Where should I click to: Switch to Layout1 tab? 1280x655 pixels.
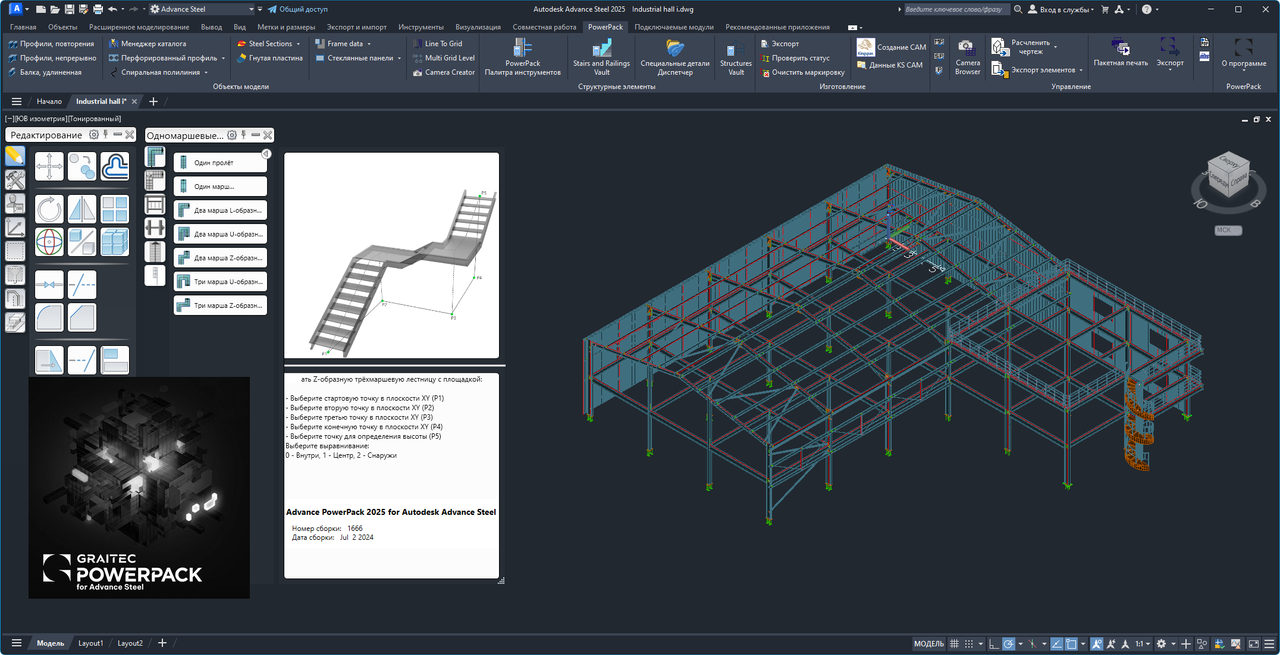pyautogui.click(x=91, y=643)
